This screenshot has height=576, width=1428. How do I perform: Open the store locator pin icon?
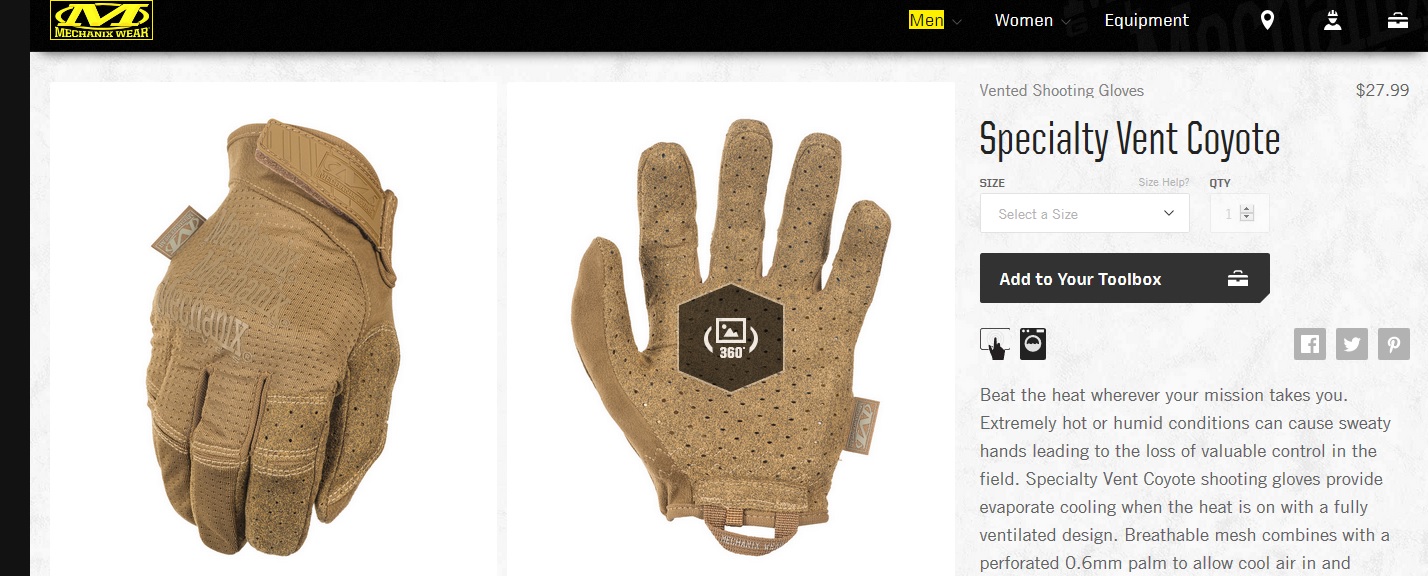click(x=1267, y=20)
